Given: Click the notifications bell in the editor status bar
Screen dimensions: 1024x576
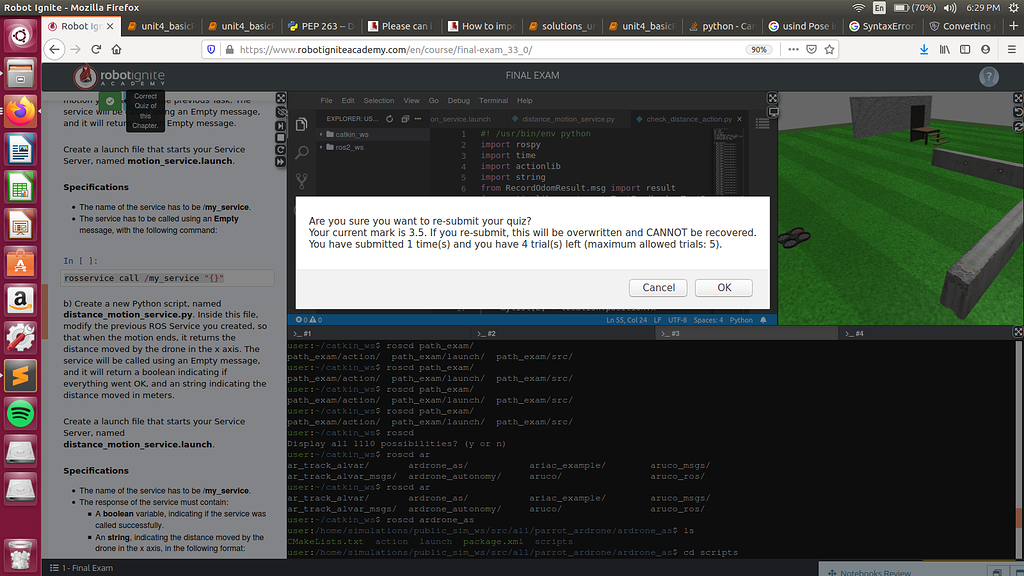Looking at the screenshot, I should pos(761,318).
